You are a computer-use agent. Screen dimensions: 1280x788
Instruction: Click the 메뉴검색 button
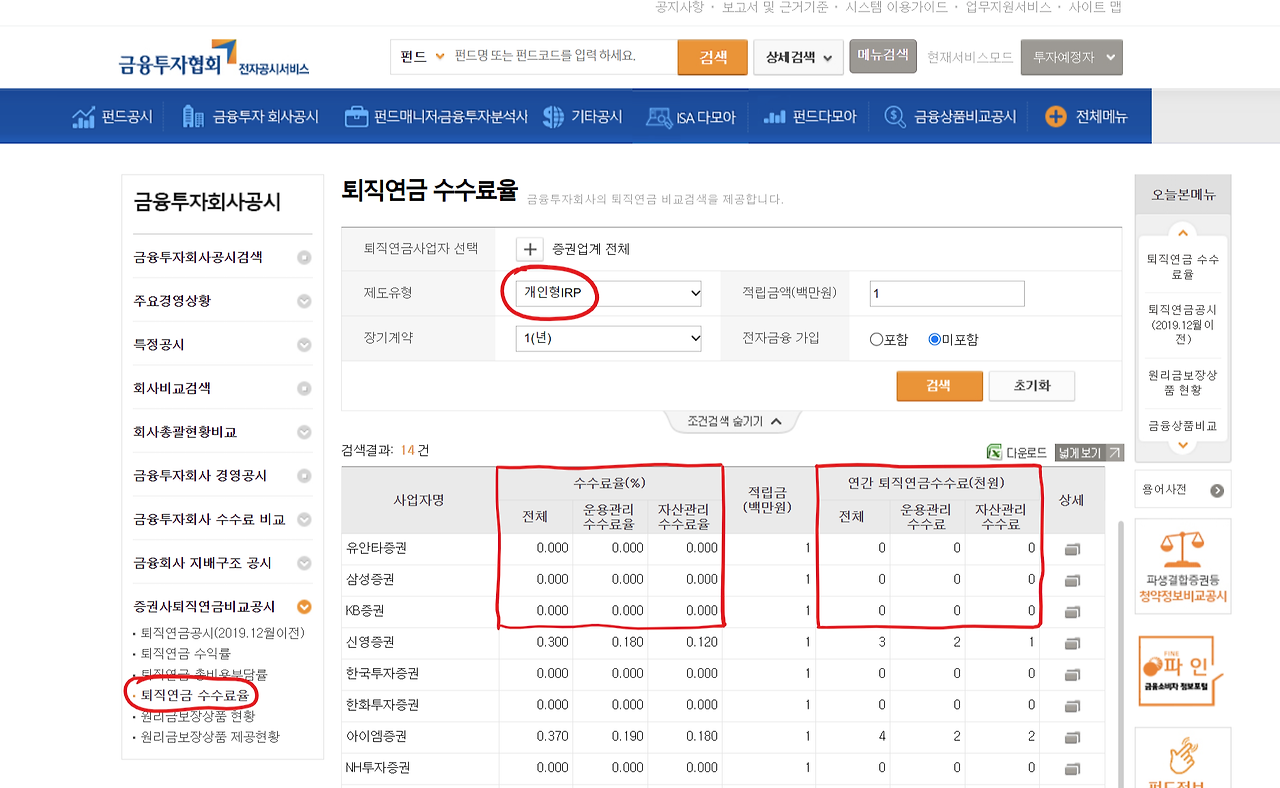coord(883,55)
